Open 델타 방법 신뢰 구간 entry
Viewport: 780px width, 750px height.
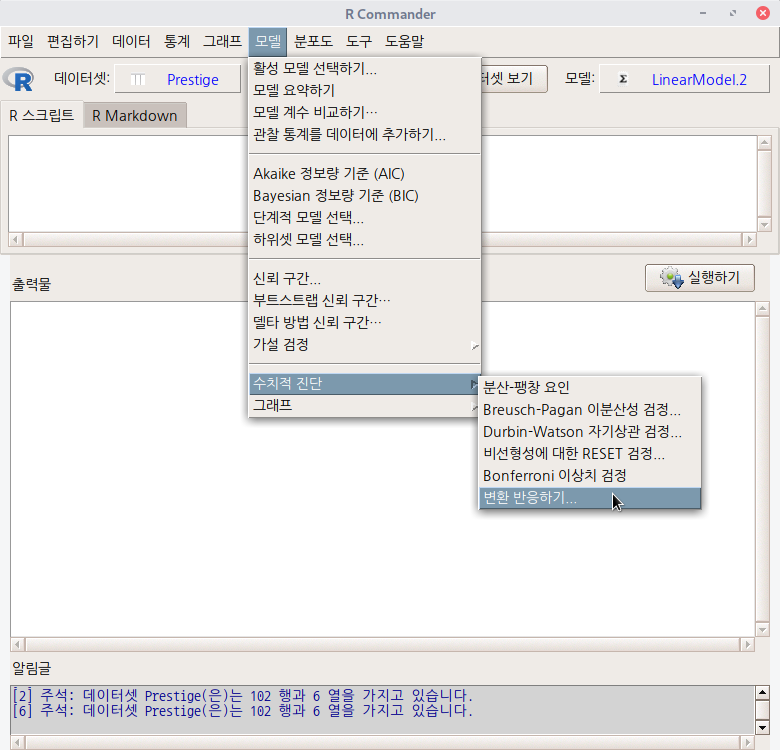[x=365, y=322]
